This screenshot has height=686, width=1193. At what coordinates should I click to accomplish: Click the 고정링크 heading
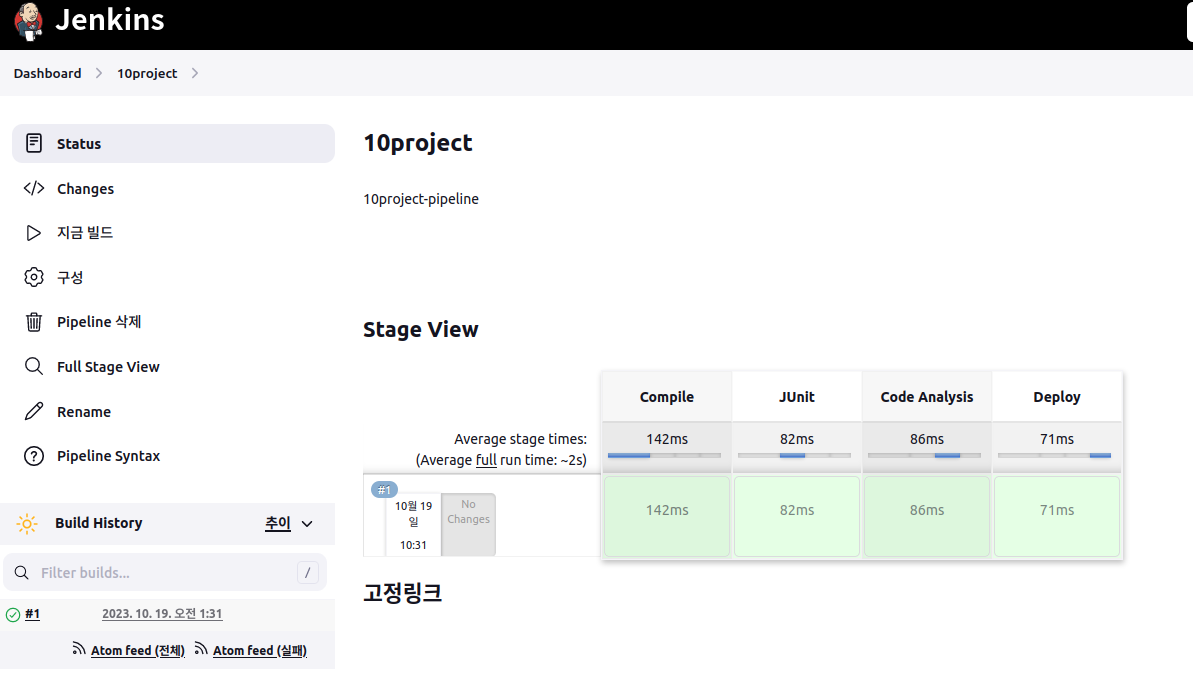click(402, 592)
